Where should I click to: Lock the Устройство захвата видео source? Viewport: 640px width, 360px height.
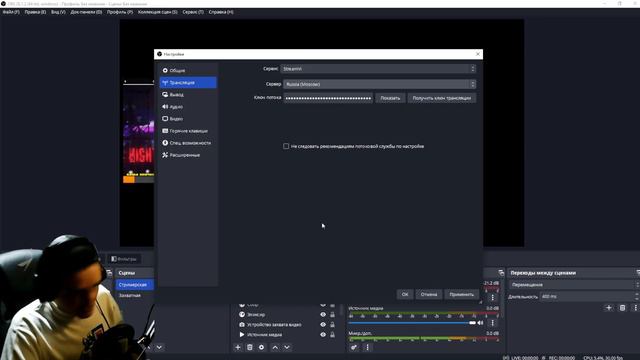(332, 324)
